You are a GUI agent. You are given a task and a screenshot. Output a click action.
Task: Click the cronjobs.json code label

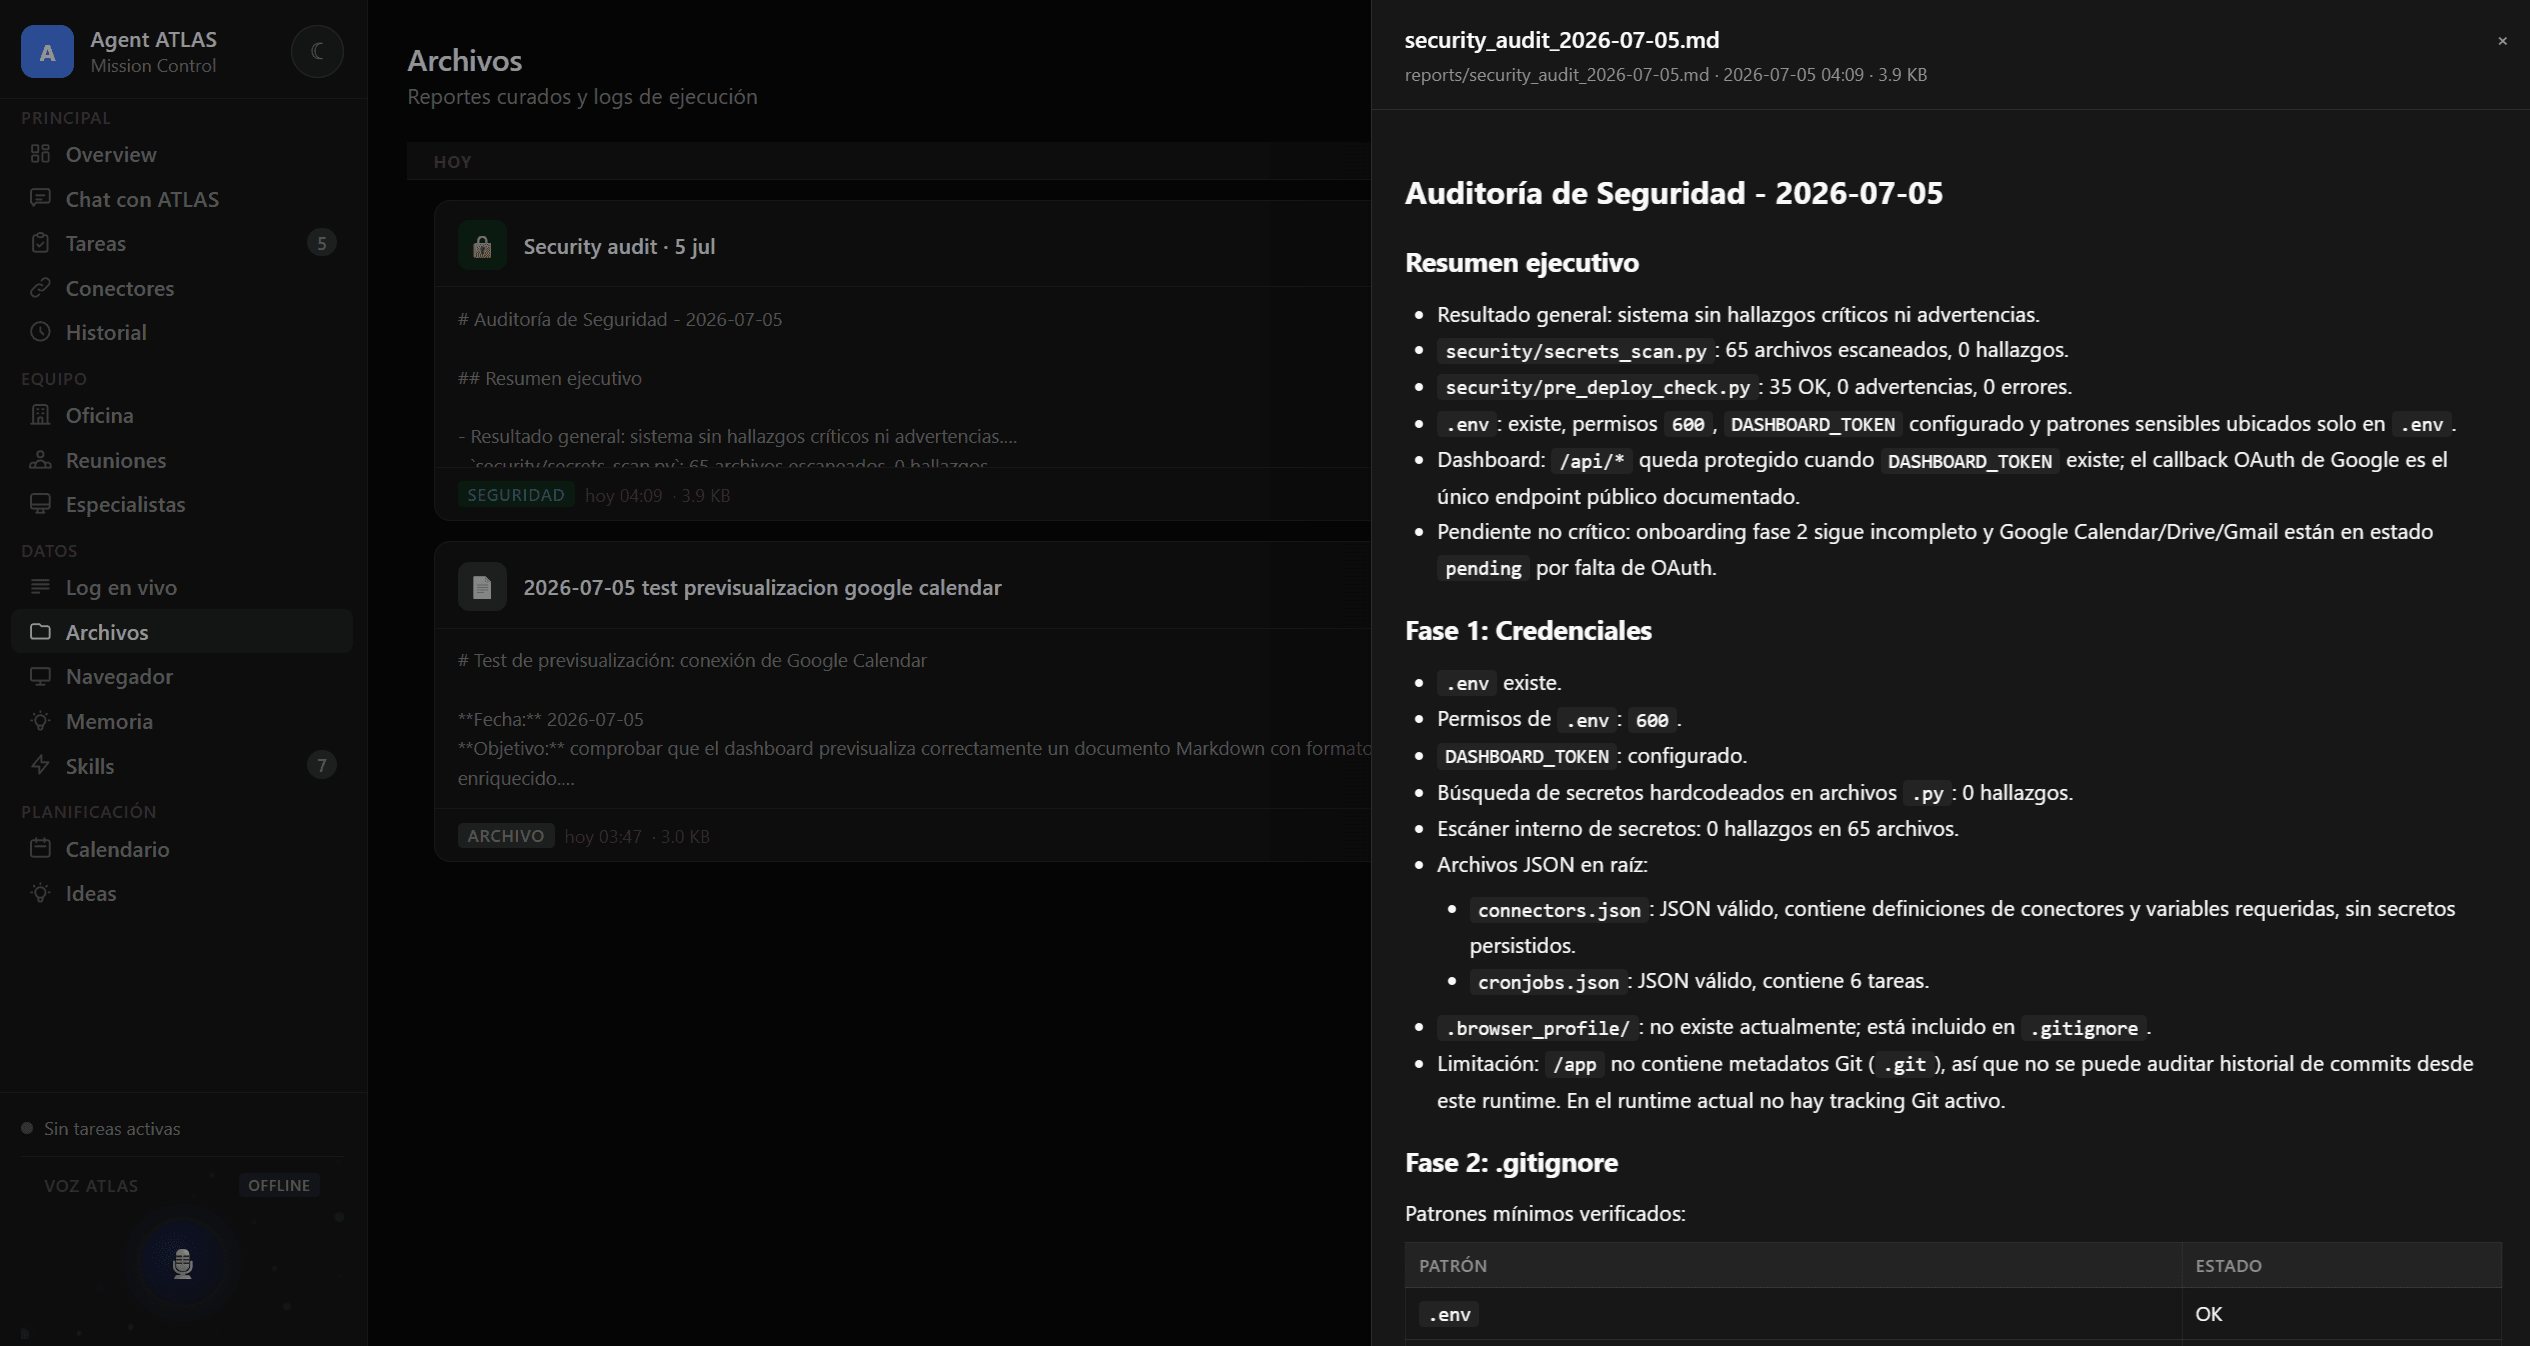point(1548,982)
